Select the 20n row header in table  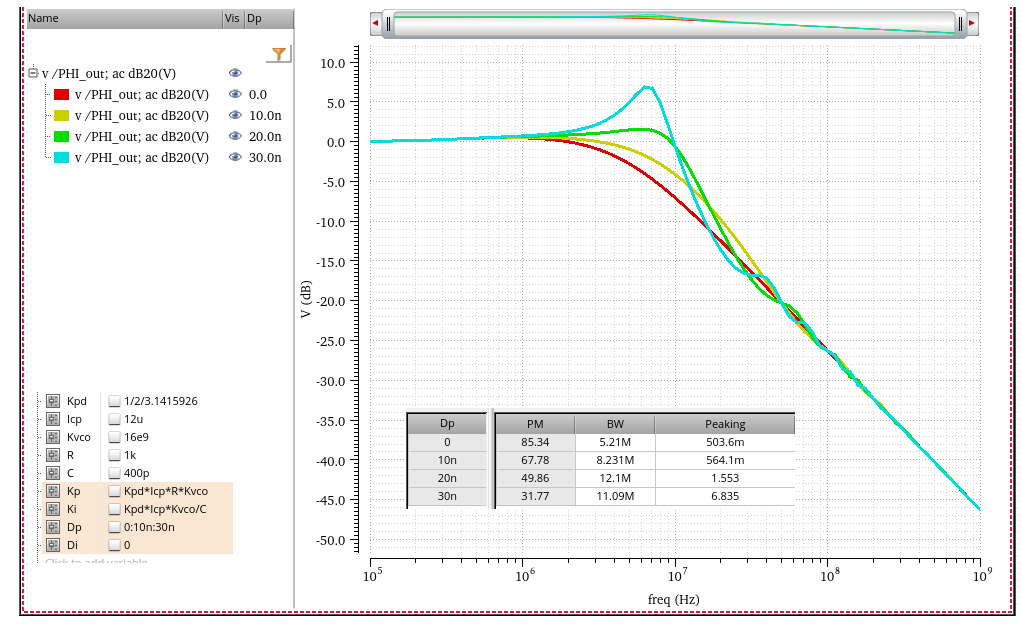pyautogui.click(x=447, y=478)
